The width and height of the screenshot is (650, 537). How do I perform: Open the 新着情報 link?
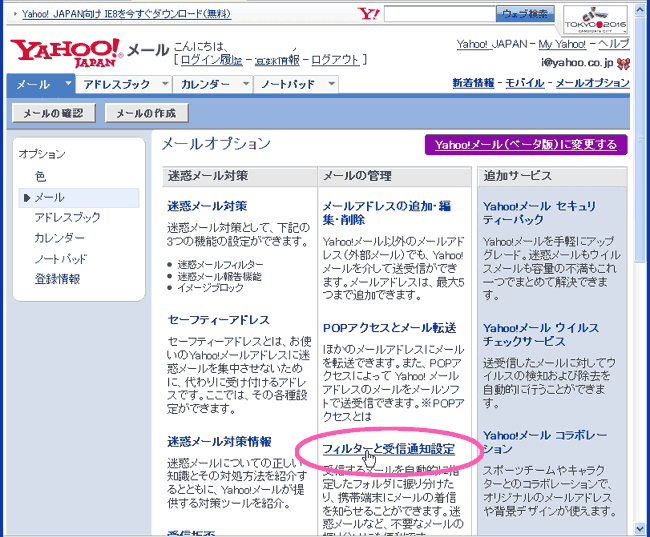coord(473,83)
